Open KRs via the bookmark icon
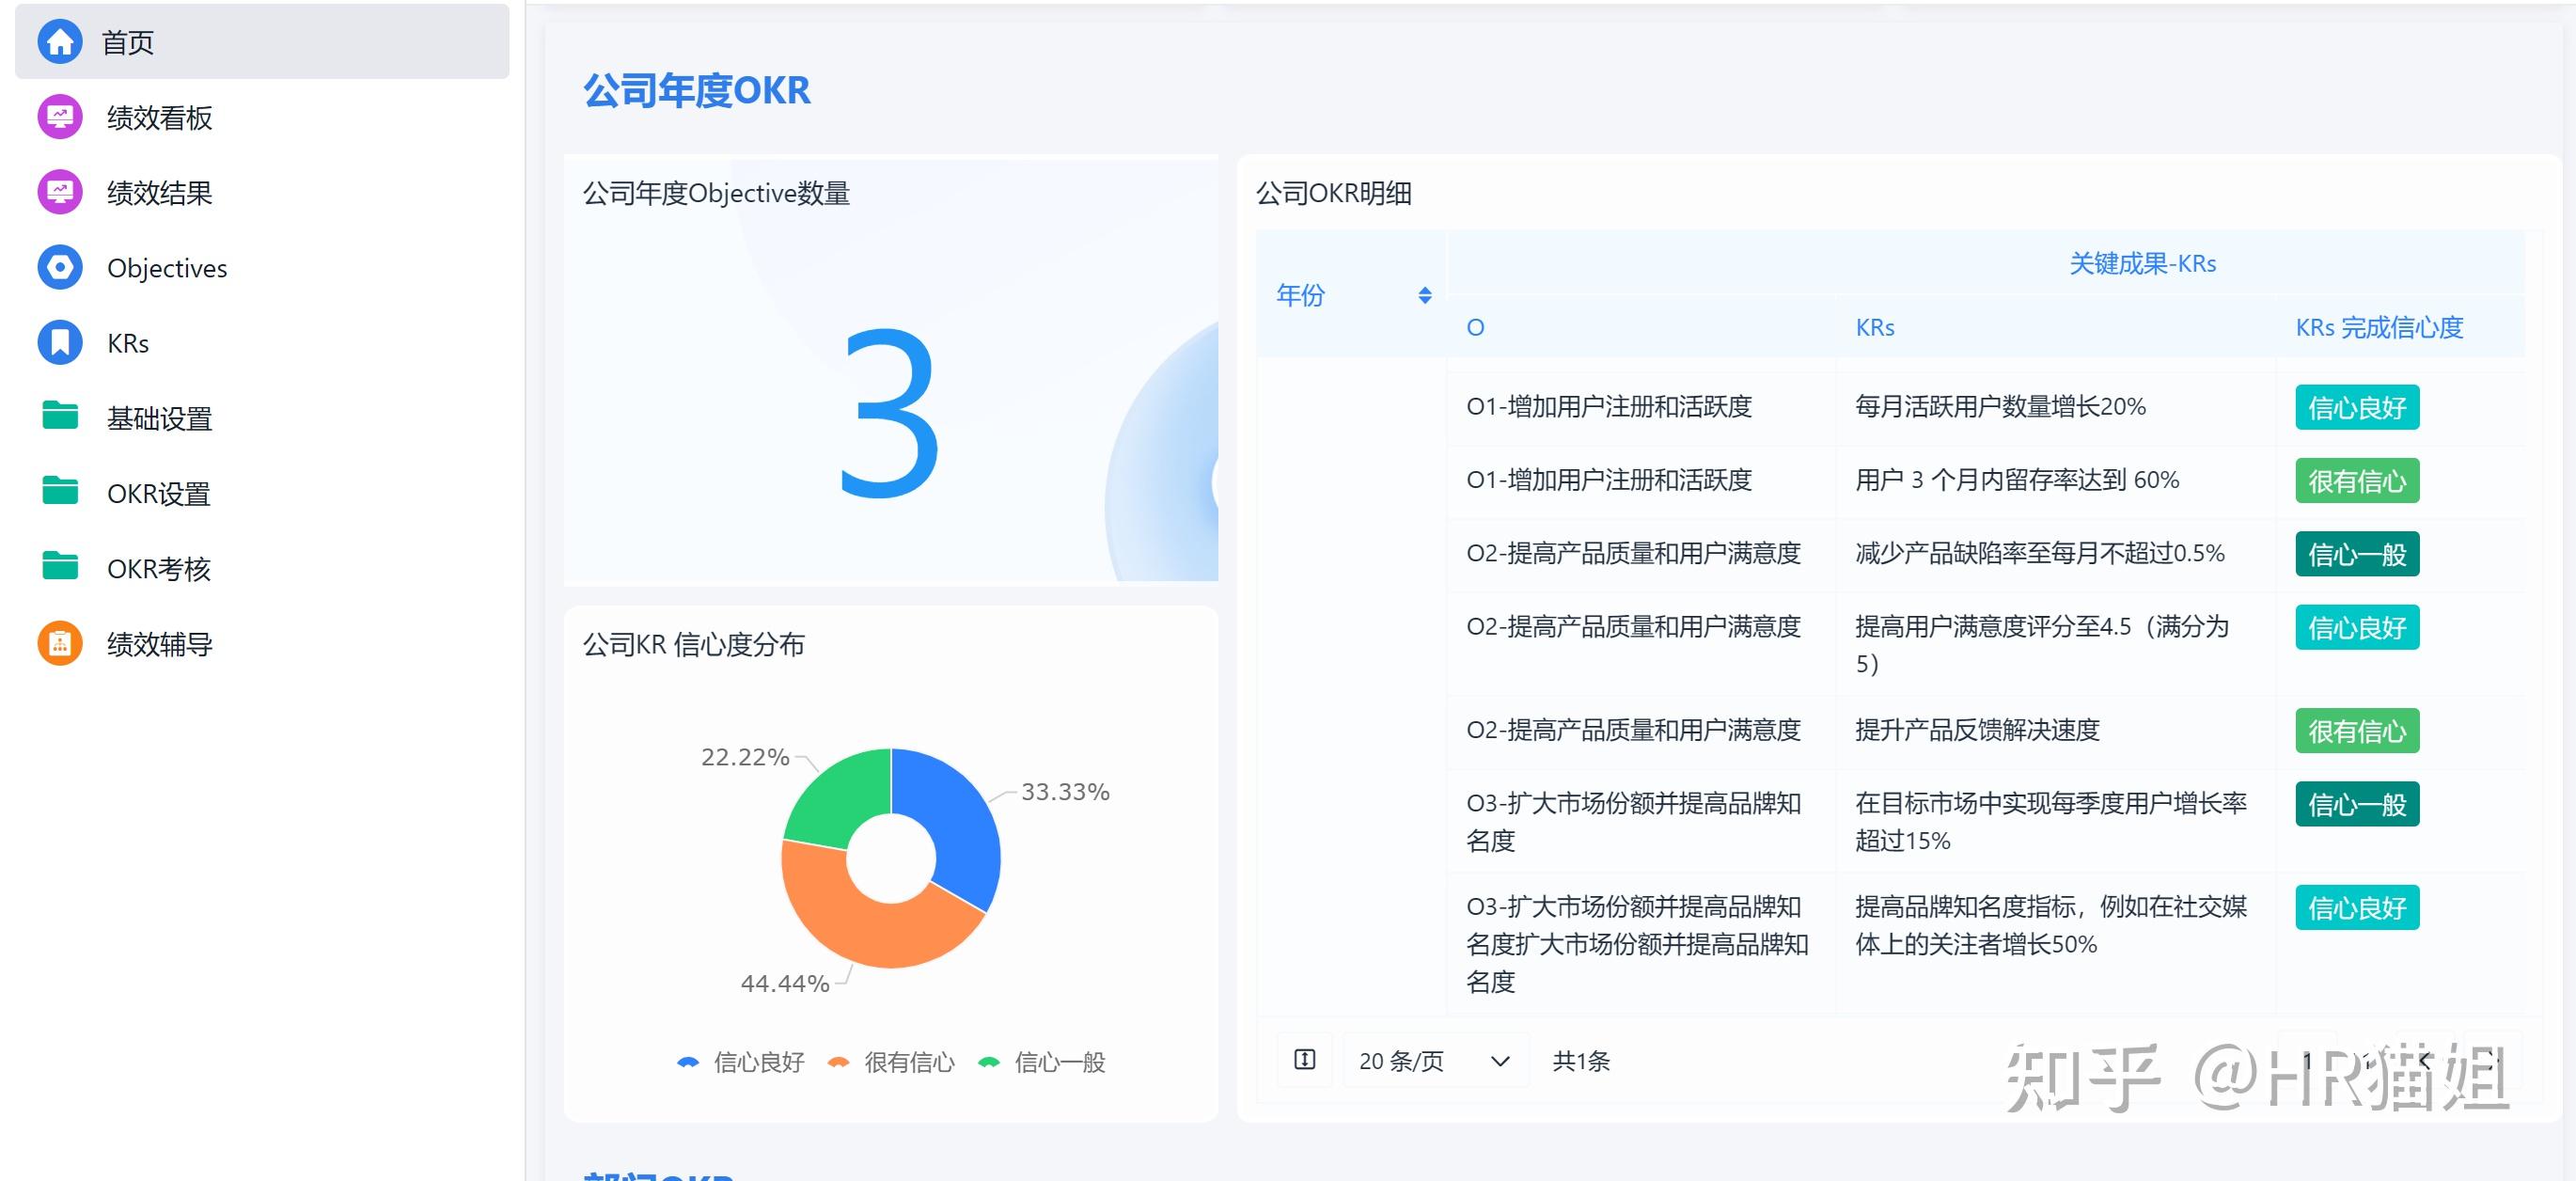Viewport: 2576px width, 1181px height. [59, 342]
